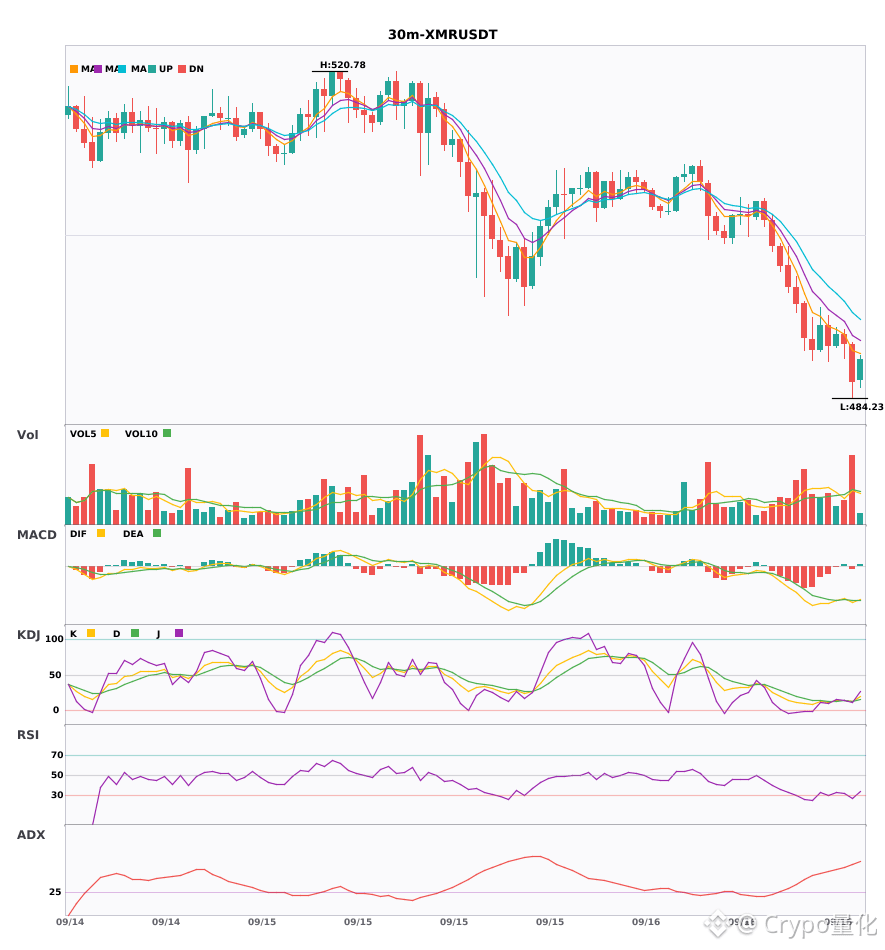Click the teal UP legend swatch

click(x=152, y=69)
